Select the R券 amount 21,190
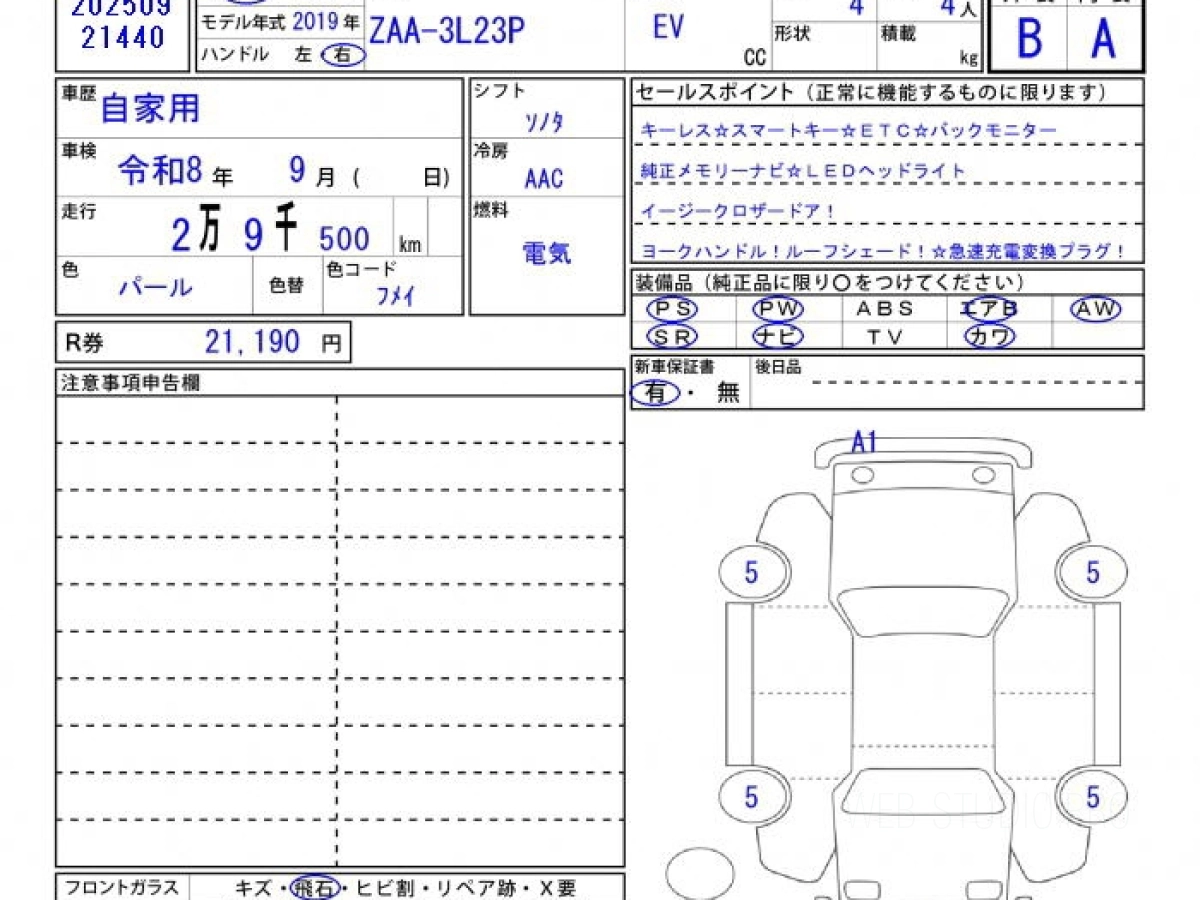This screenshot has height=900, width=1200. (x=253, y=342)
